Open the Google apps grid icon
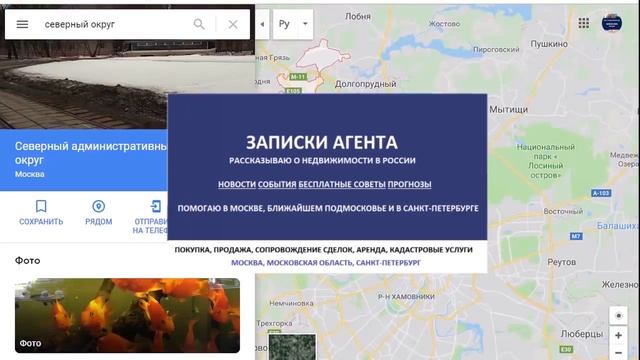Viewport: 640px width, 360px height. (x=584, y=23)
